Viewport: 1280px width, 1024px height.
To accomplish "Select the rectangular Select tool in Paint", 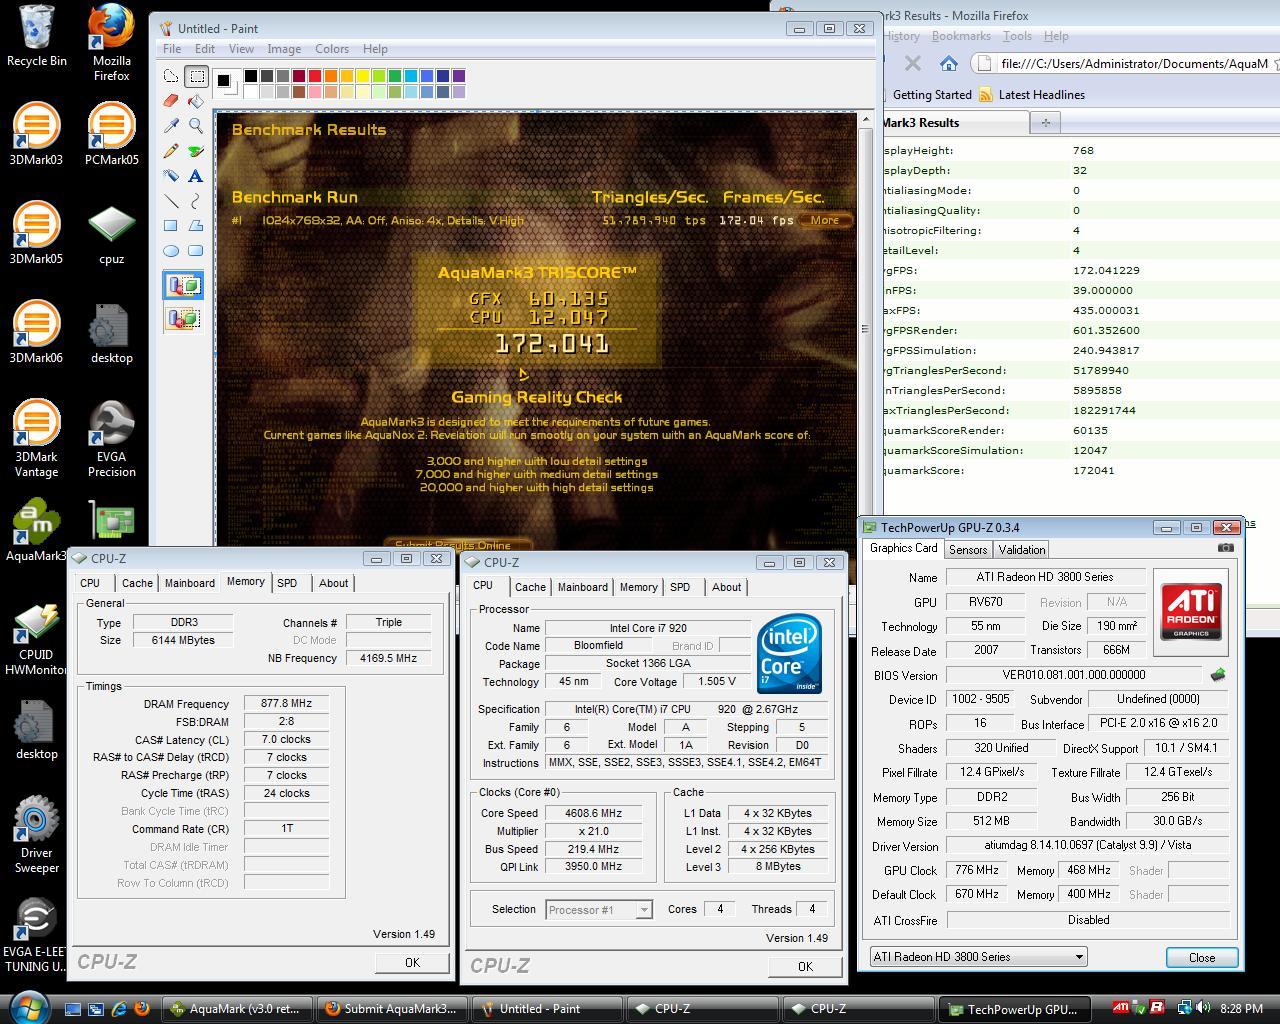I will (x=196, y=76).
